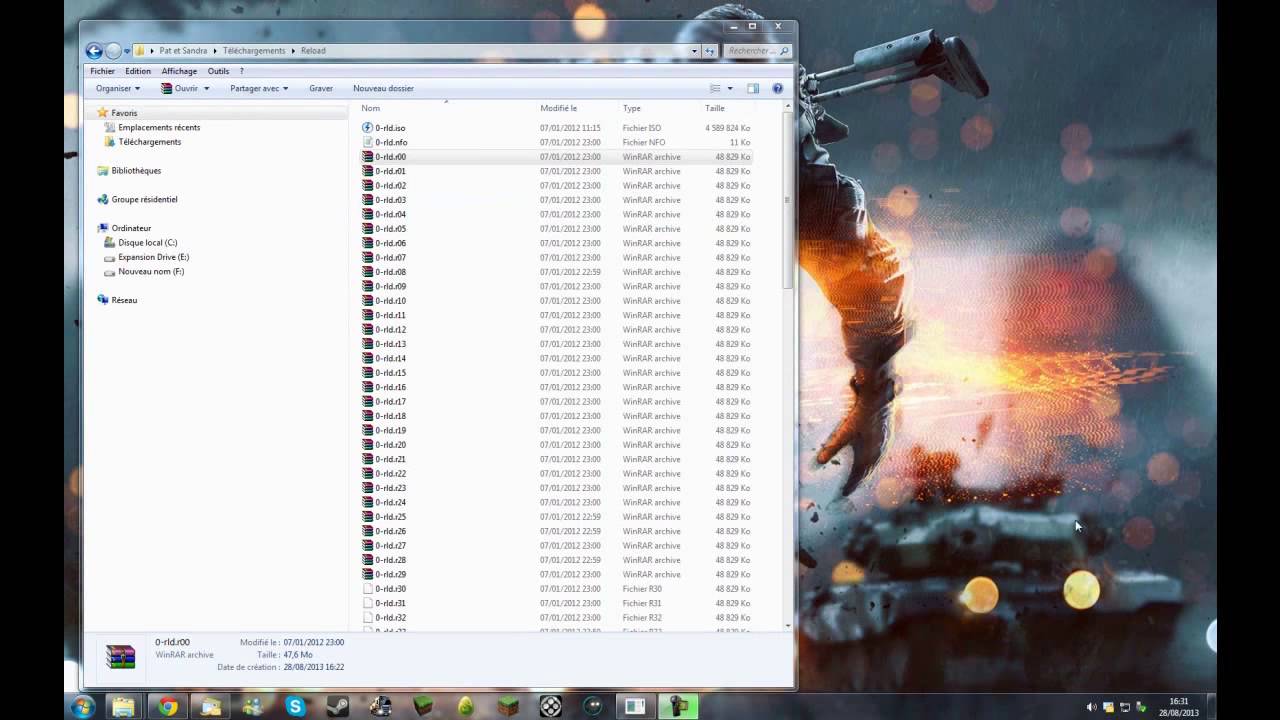Open Disque local (C:) drive
The image size is (1280, 720).
tap(147, 243)
